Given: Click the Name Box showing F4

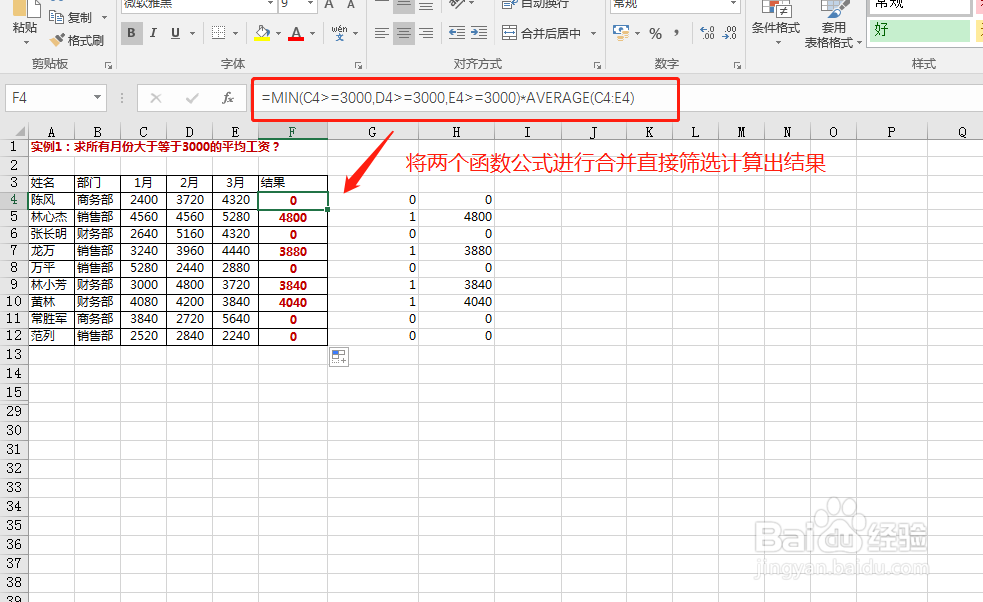Looking at the screenshot, I should point(48,98).
